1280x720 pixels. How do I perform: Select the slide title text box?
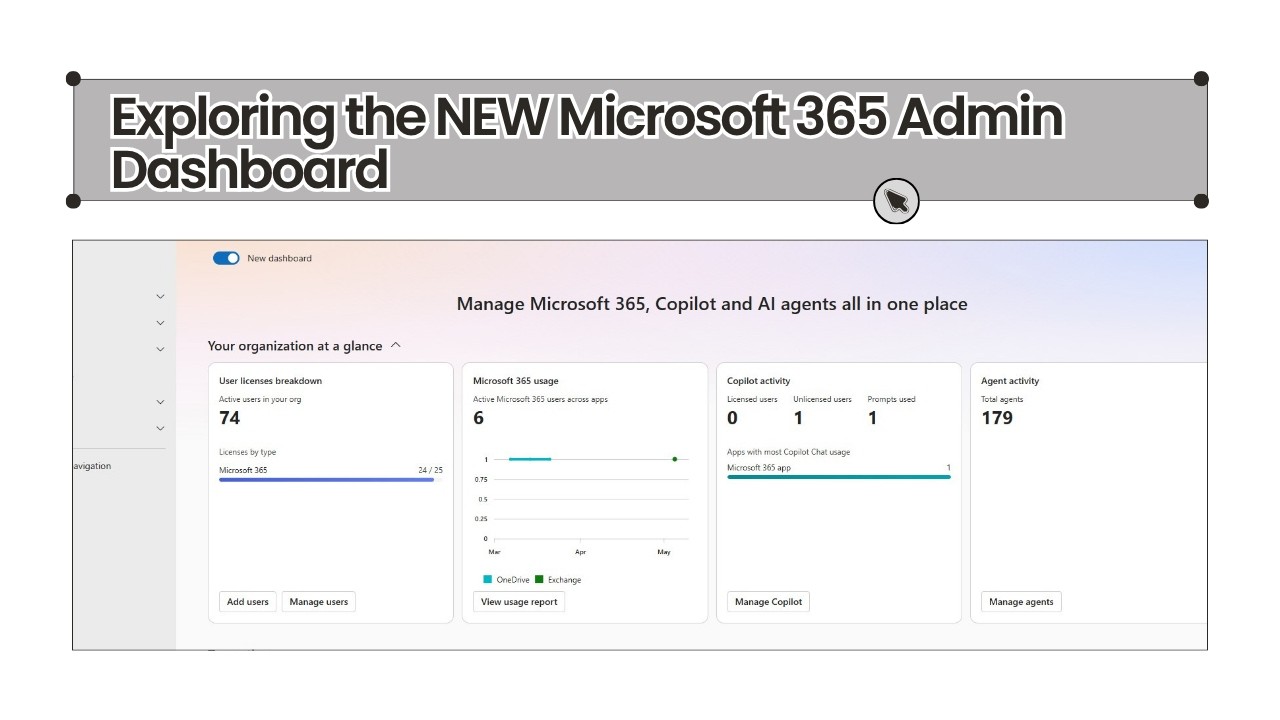pyautogui.click(x=640, y=140)
